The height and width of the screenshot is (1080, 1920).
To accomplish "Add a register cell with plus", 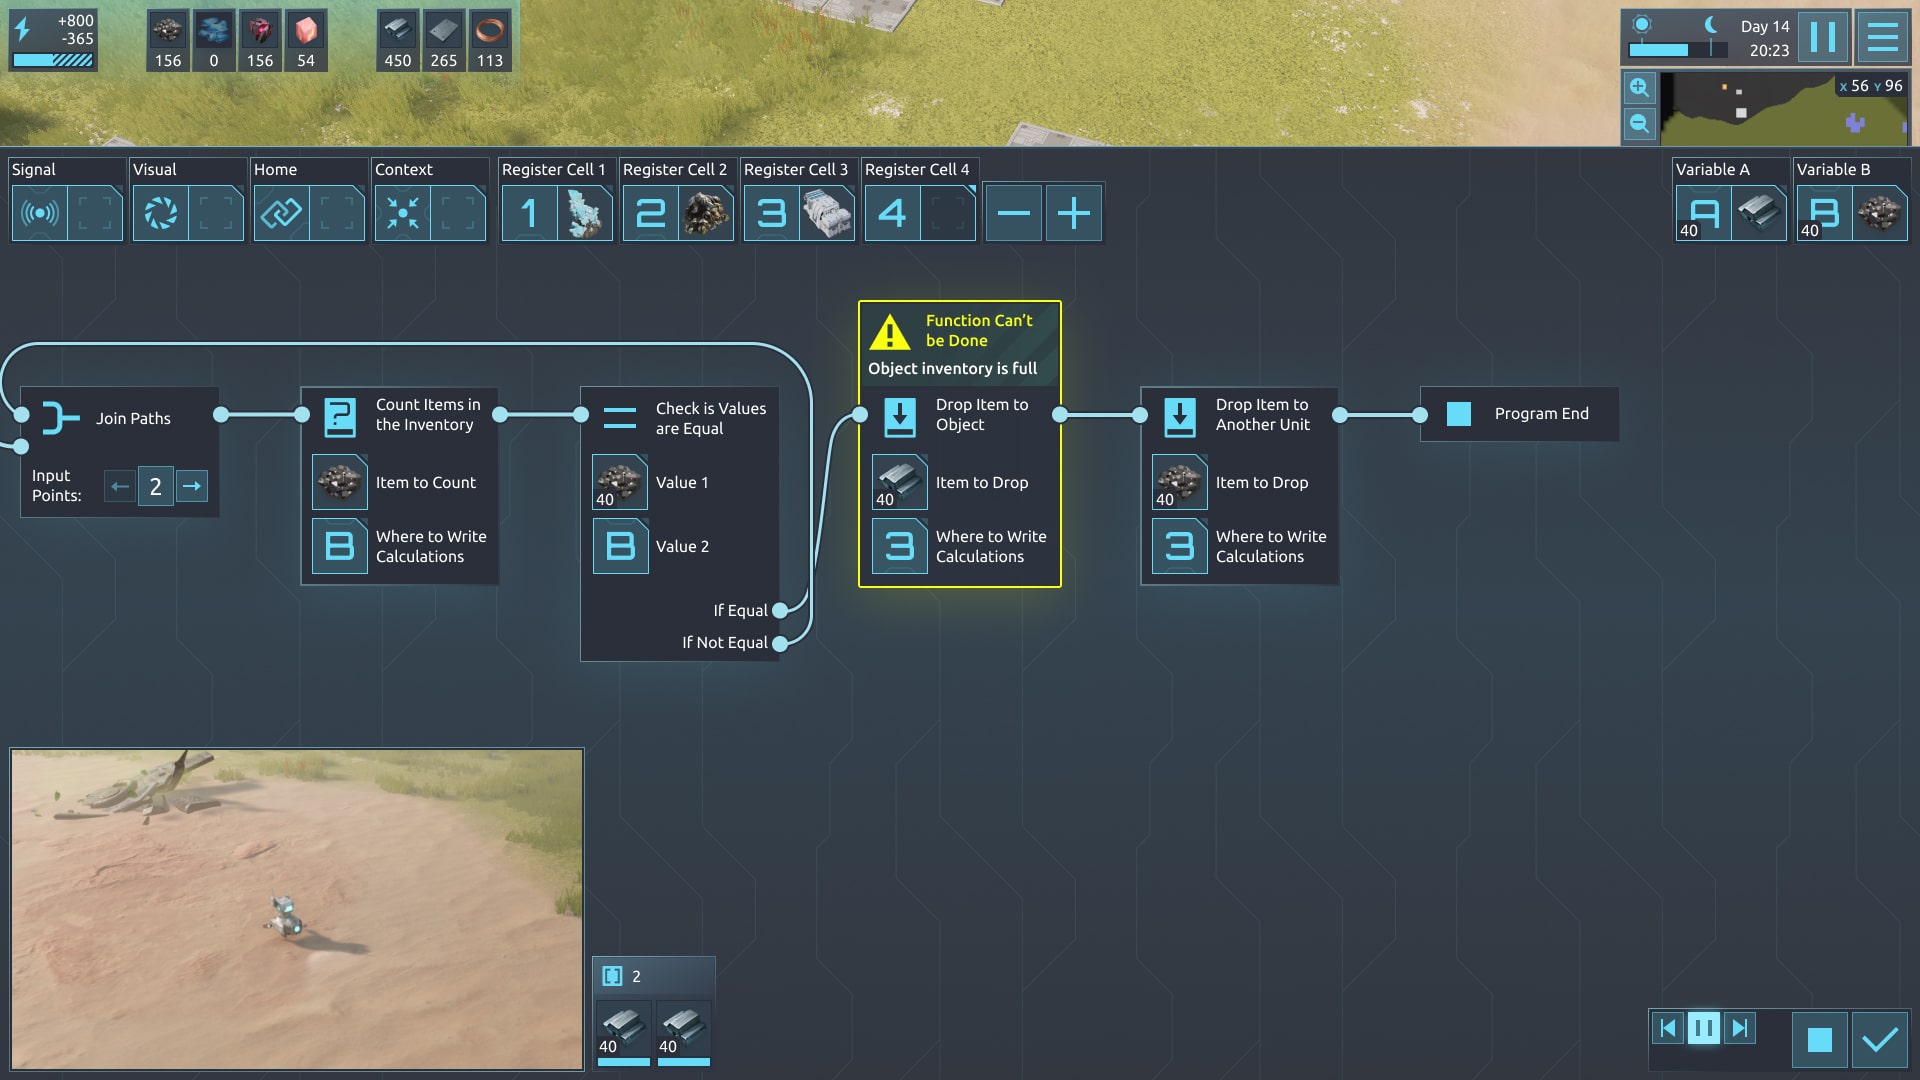I will coord(1073,213).
